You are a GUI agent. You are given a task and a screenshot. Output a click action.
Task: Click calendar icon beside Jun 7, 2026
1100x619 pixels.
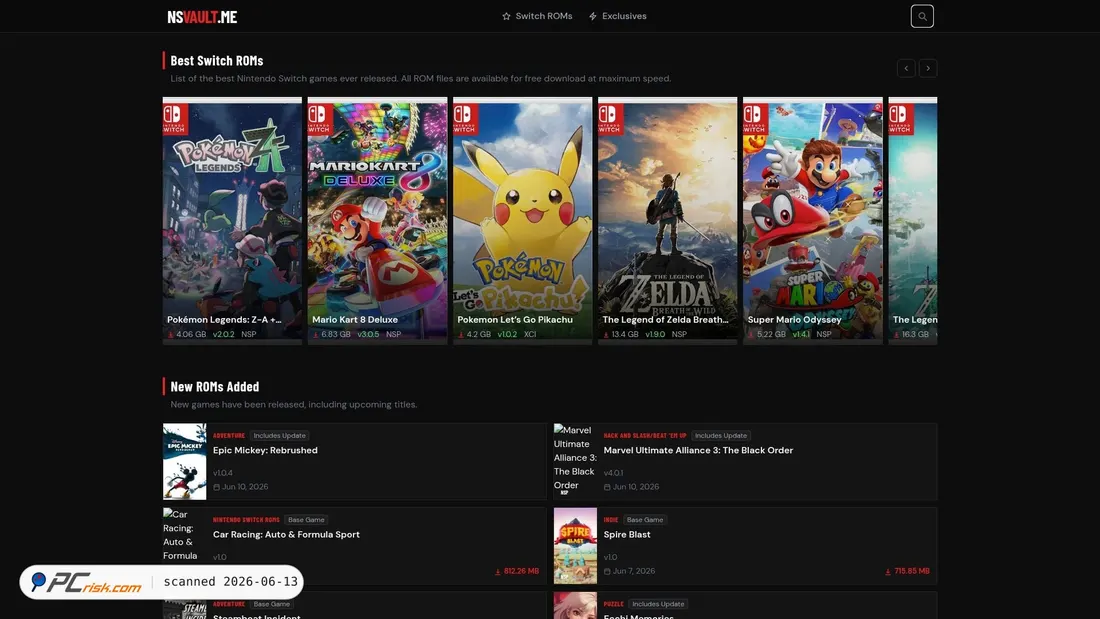coord(607,571)
